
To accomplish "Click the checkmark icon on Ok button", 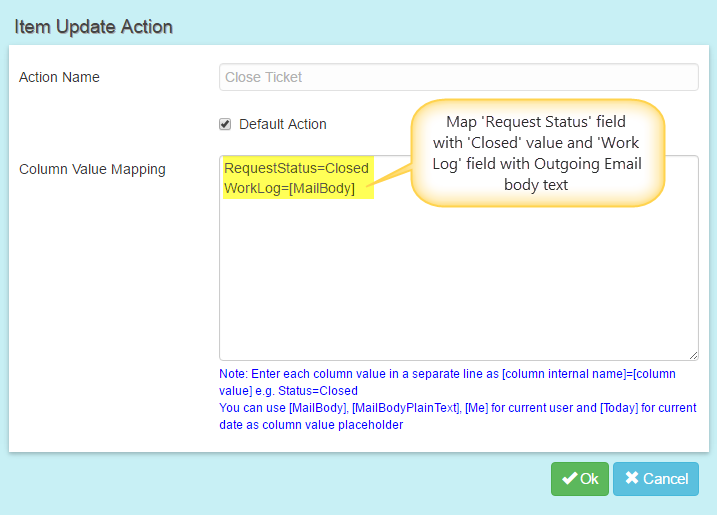I will (x=569, y=478).
